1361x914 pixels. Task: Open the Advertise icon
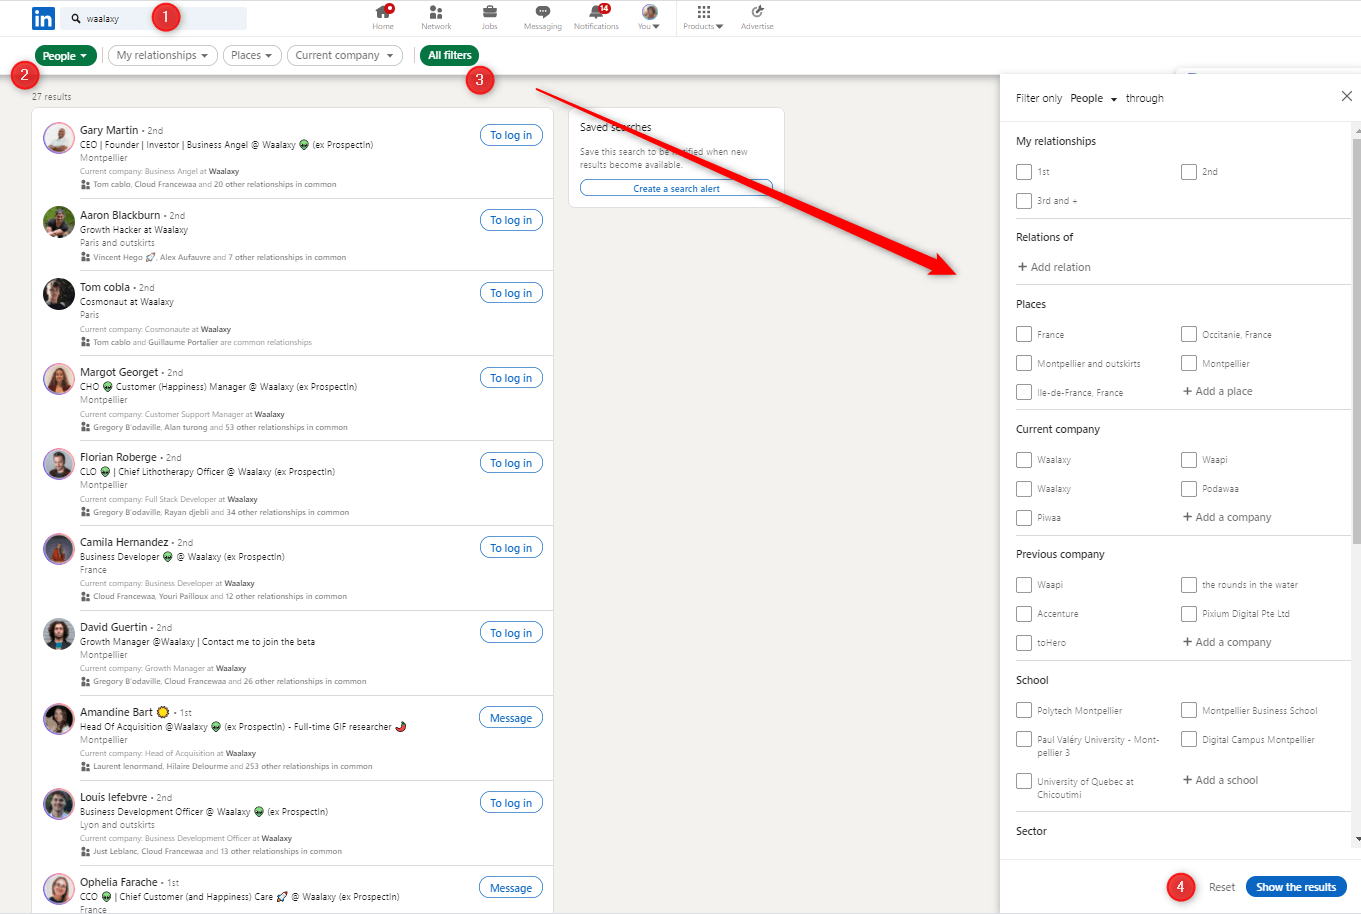[757, 12]
